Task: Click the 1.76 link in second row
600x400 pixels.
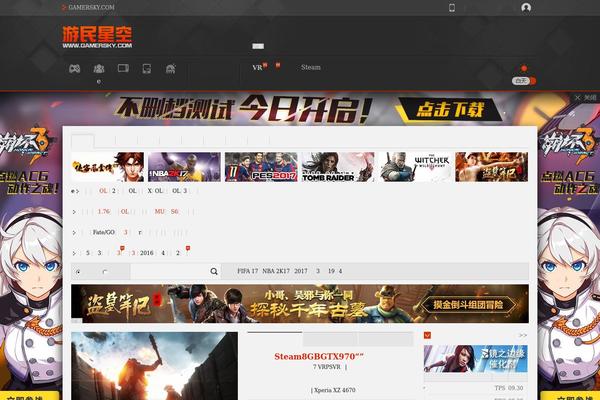Action: click(x=104, y=211)
